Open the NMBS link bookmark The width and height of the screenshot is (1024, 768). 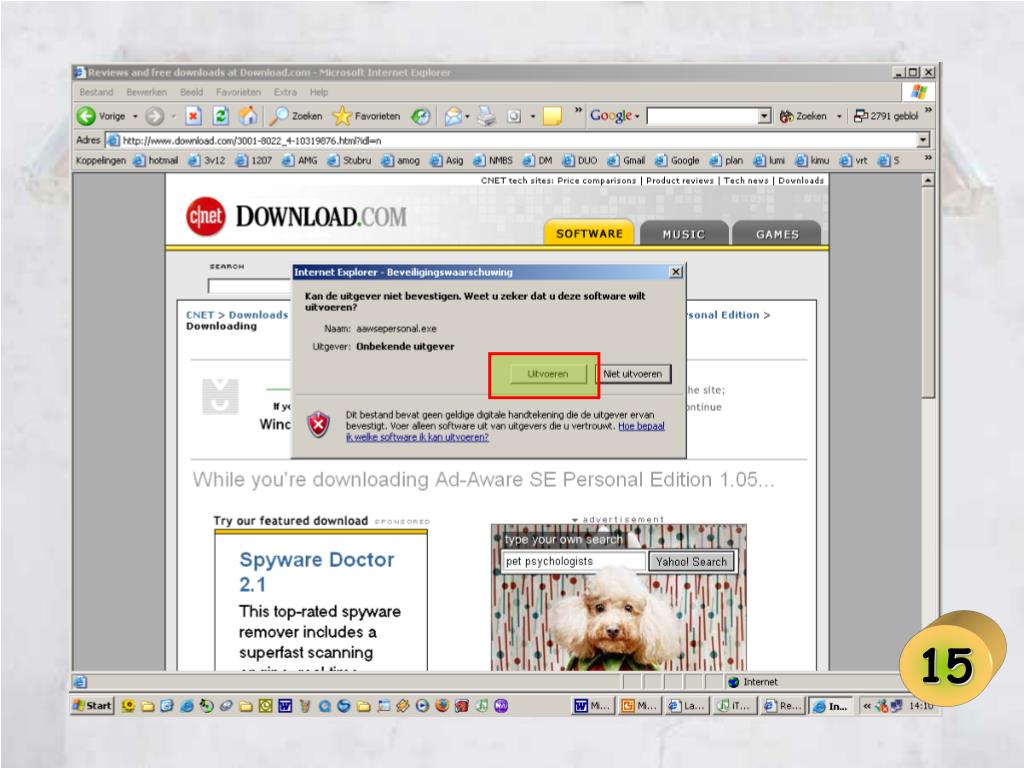(x=493, y=161)
